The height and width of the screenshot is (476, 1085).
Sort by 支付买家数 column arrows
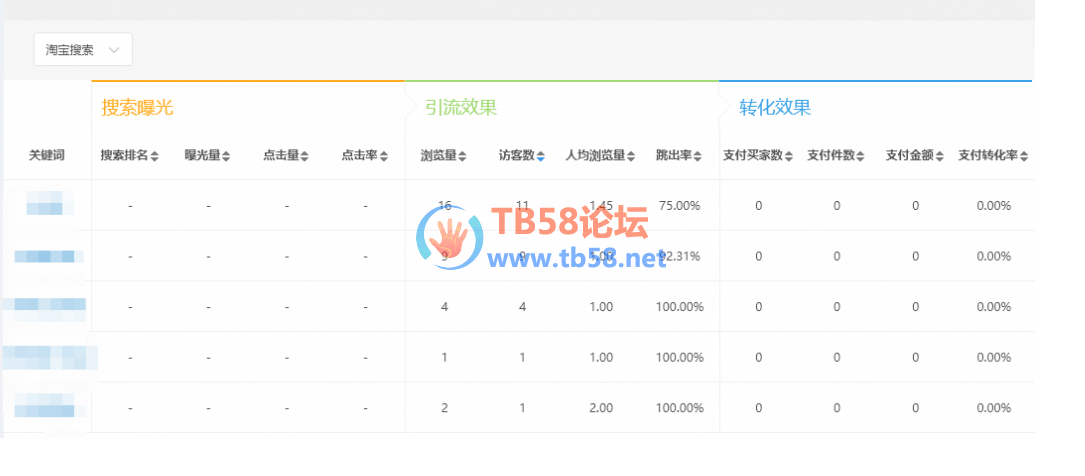(789, 156)
